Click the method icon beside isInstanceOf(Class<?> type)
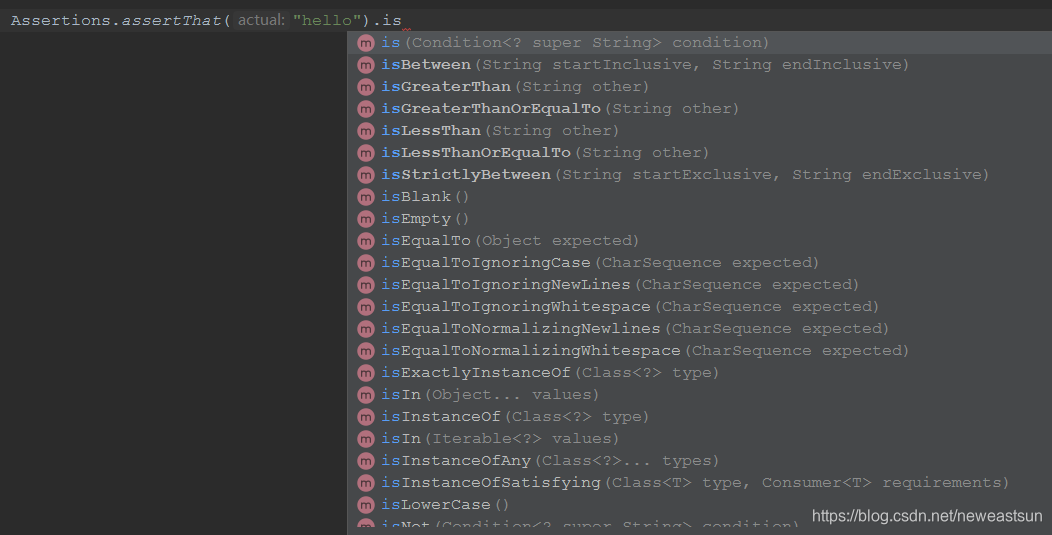The image size is (1052, 535). coord(366,418)
